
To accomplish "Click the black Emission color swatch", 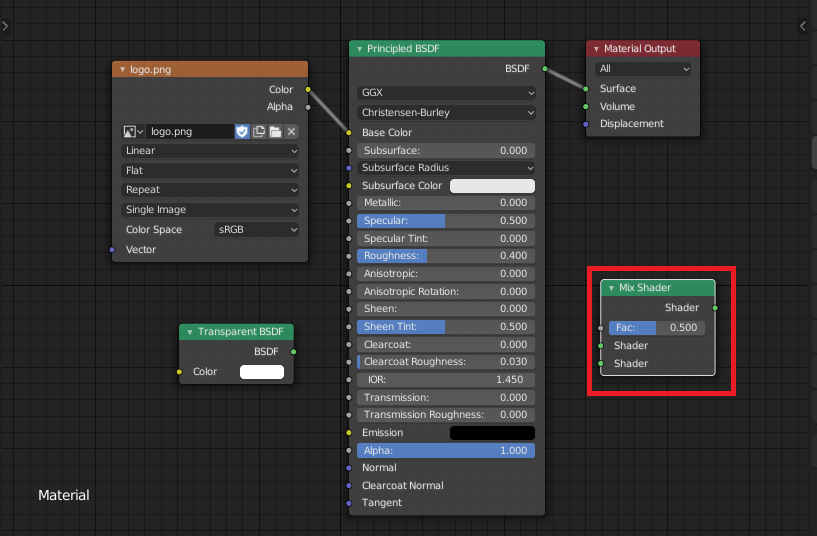I will (x=492, y=433).
